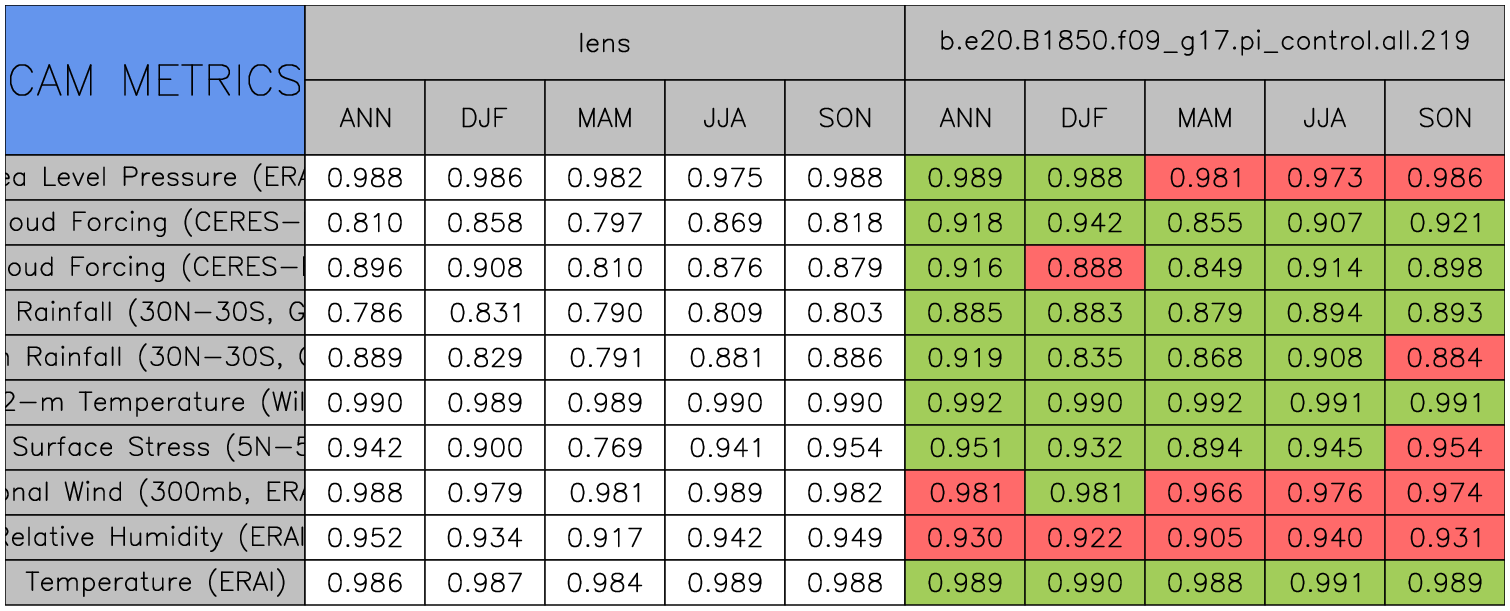Select the Sea Level Pressure row label
Image resolution: width=1510 pixels, height=611 pixels.
155,178
